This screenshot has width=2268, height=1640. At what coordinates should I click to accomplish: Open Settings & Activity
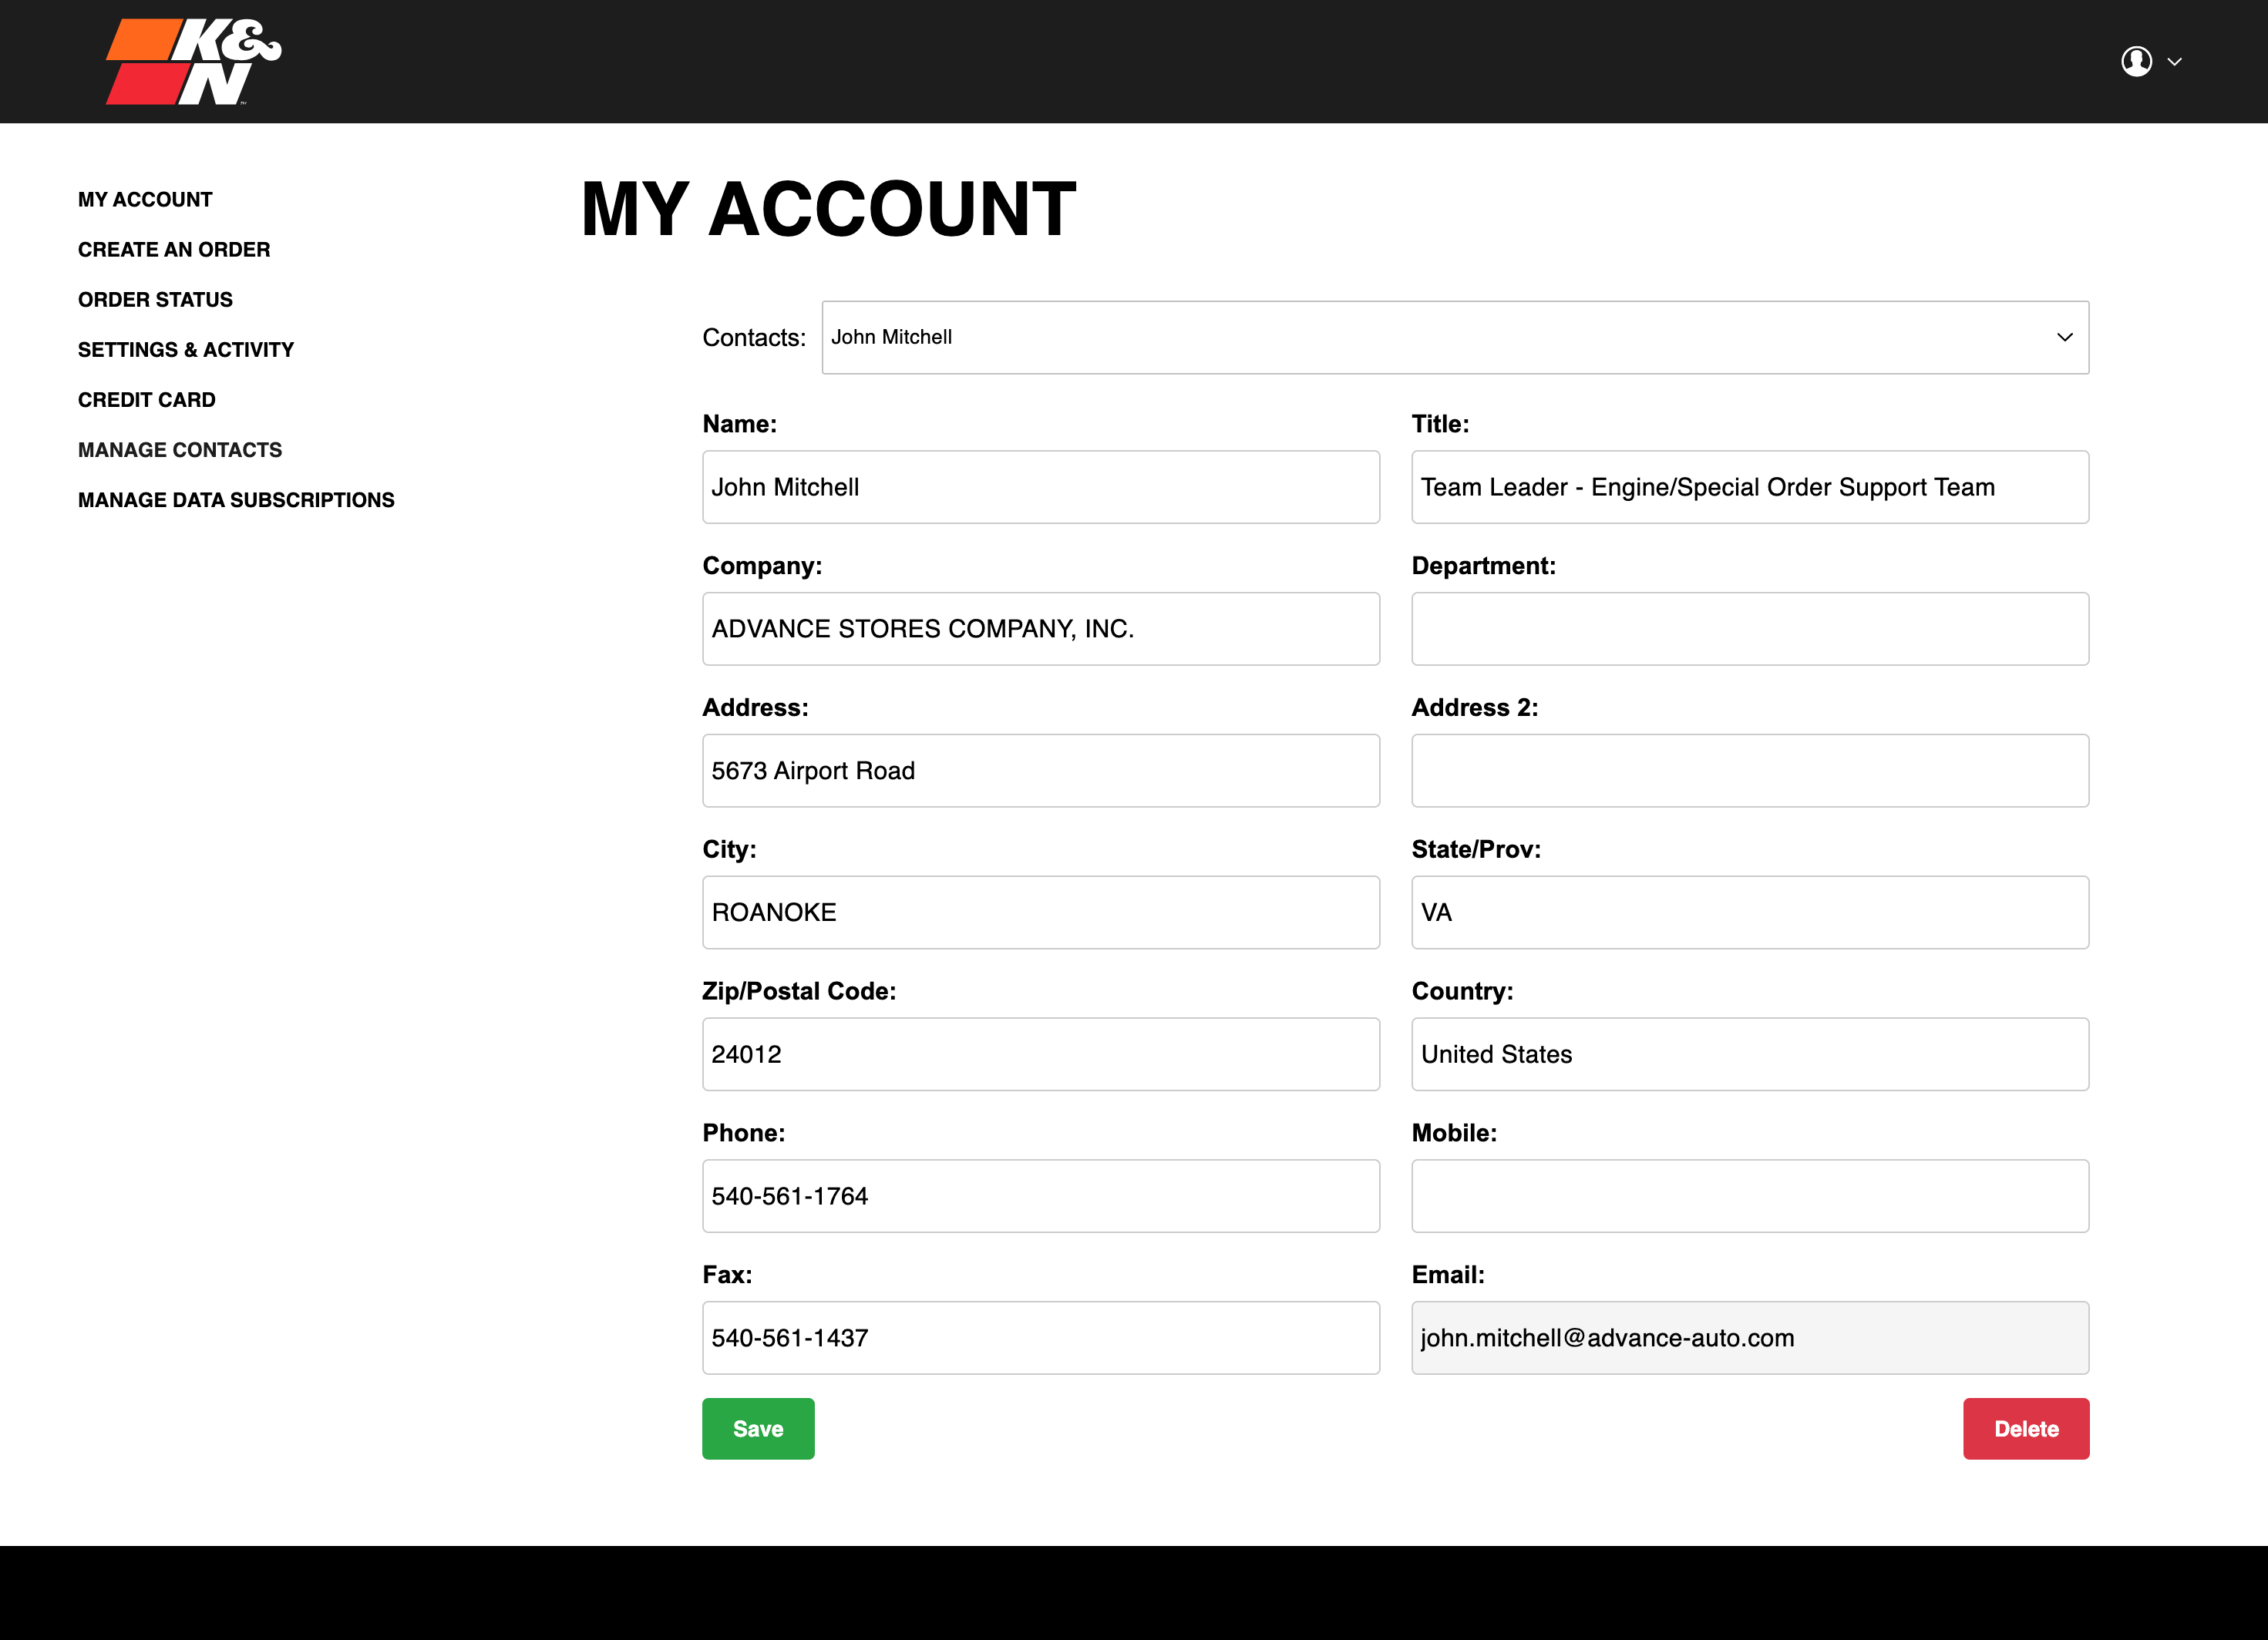click(186, 349)
